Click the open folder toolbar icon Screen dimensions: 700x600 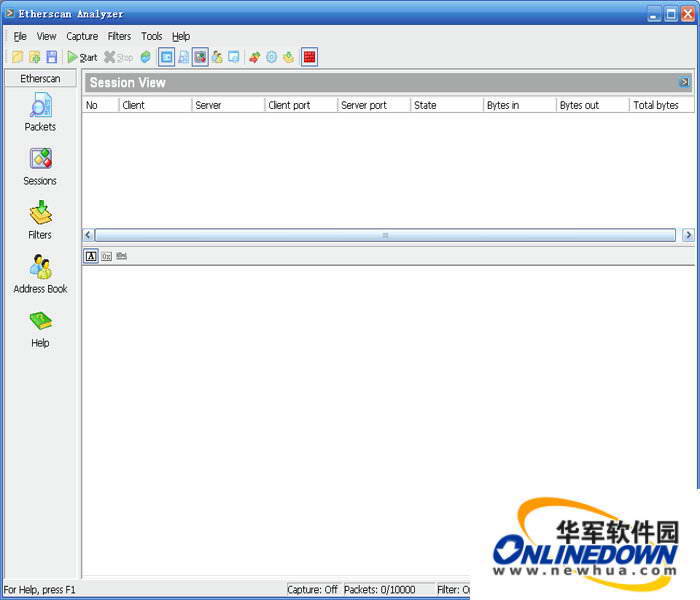coord(17,57)
